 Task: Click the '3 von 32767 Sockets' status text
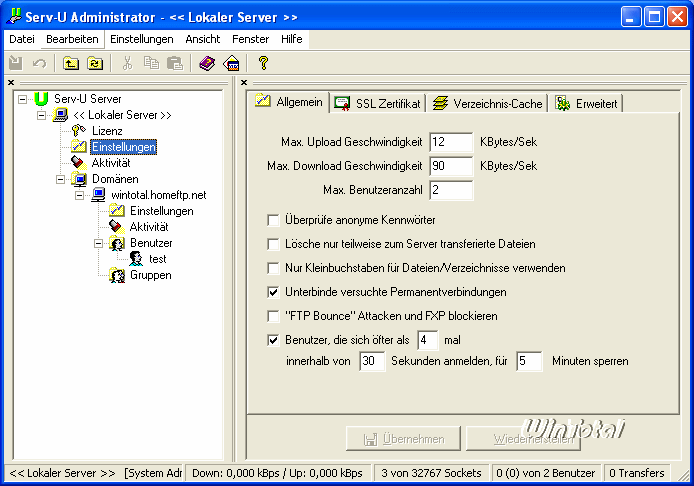(x=431, y=473)
